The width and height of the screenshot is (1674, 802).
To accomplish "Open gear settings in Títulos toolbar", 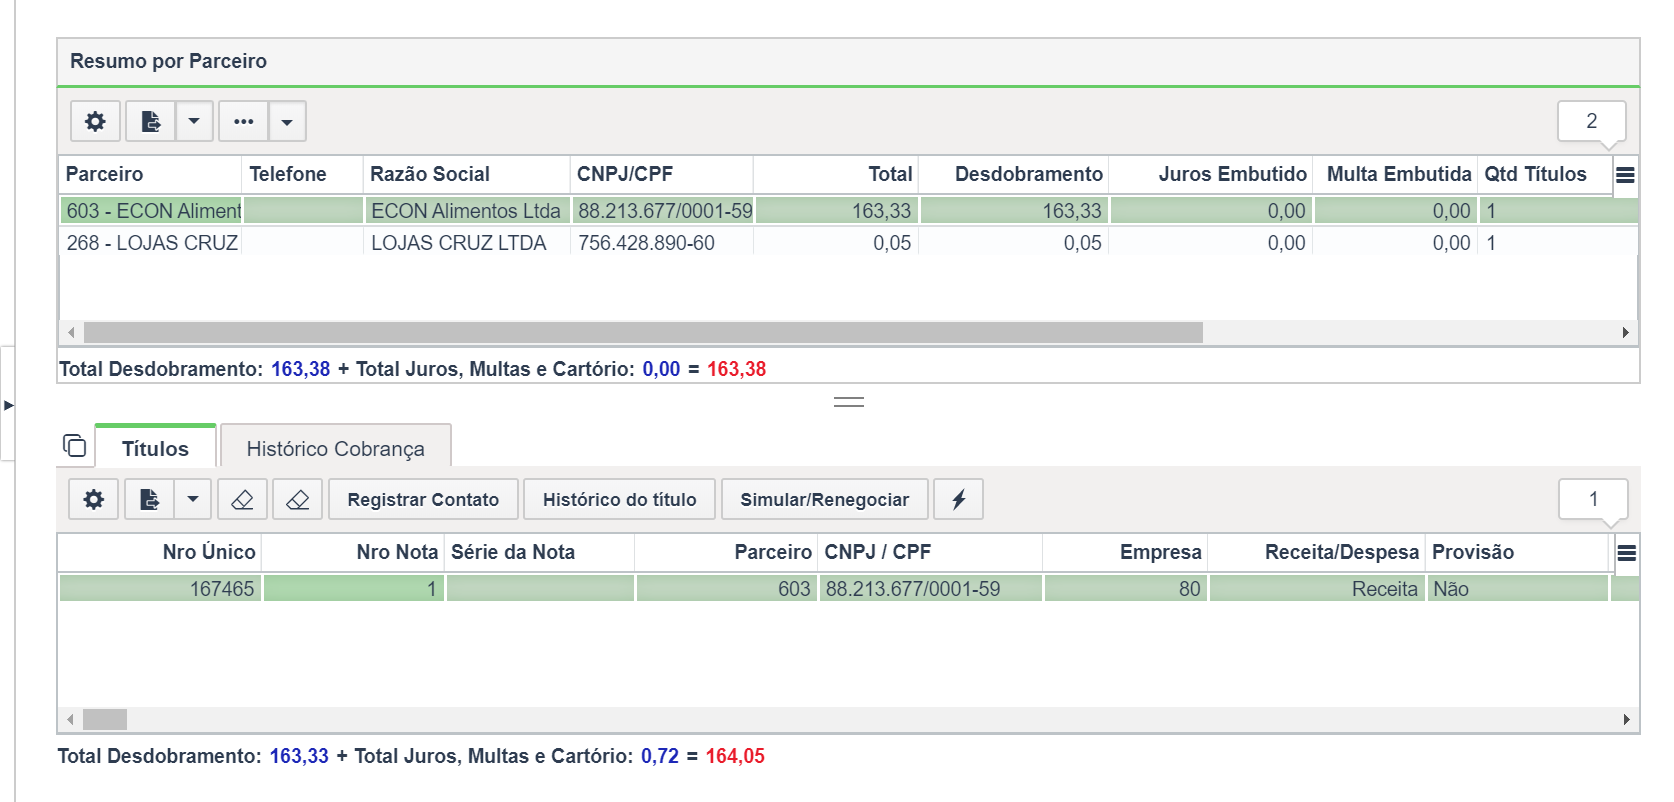I will [x=94, y=499].
